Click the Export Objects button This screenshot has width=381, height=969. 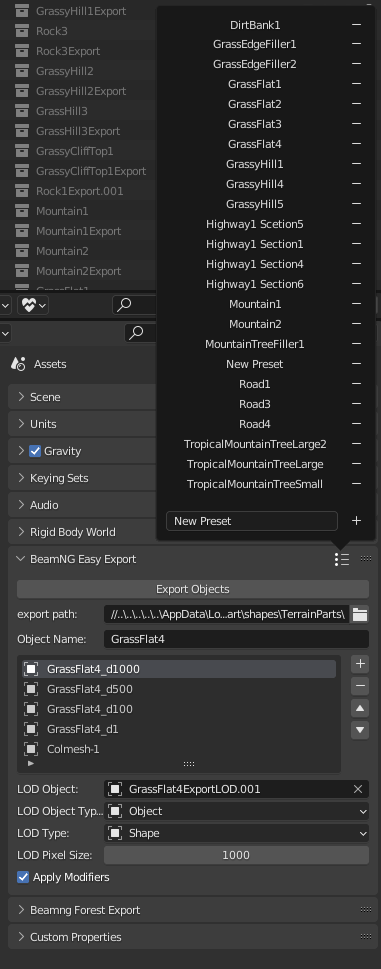193,590
